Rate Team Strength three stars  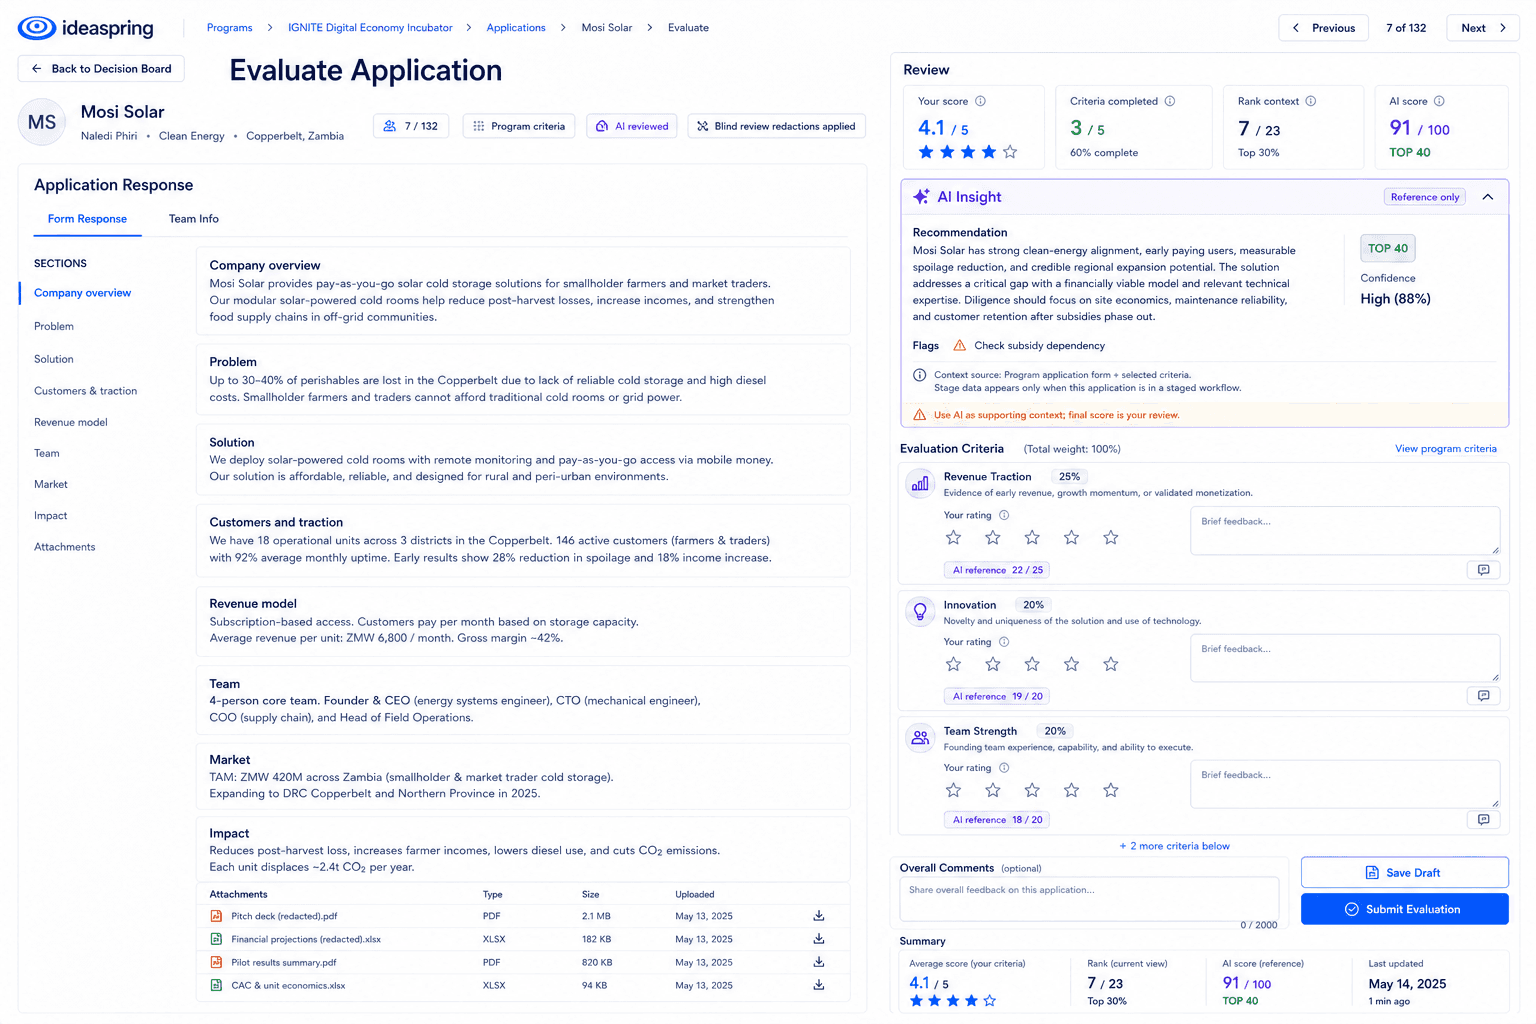pyautogui.click(x=1032, y=790)
